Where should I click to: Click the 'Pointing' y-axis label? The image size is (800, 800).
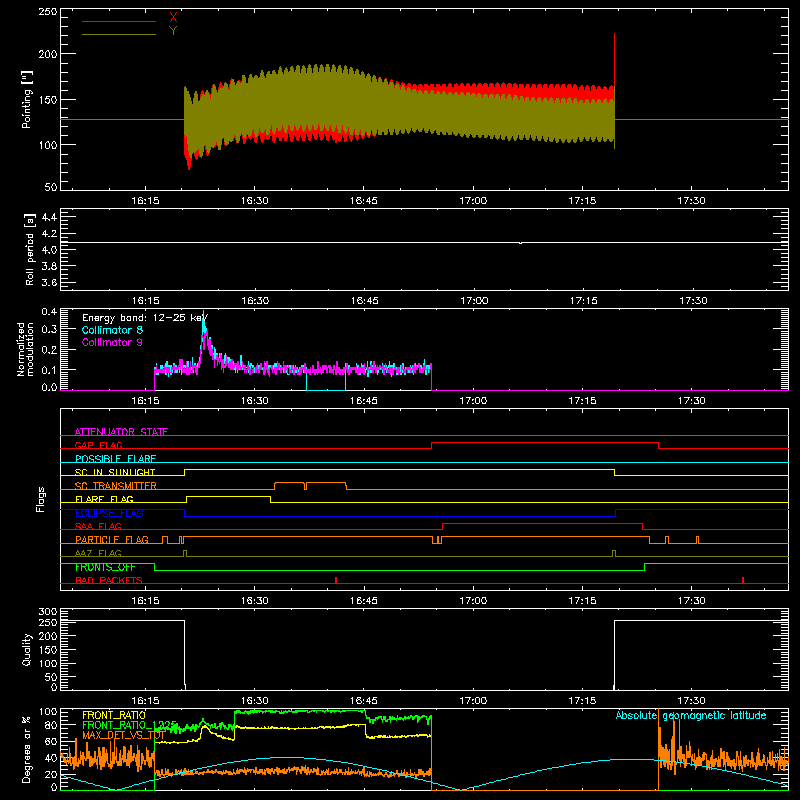coord(27,99)
